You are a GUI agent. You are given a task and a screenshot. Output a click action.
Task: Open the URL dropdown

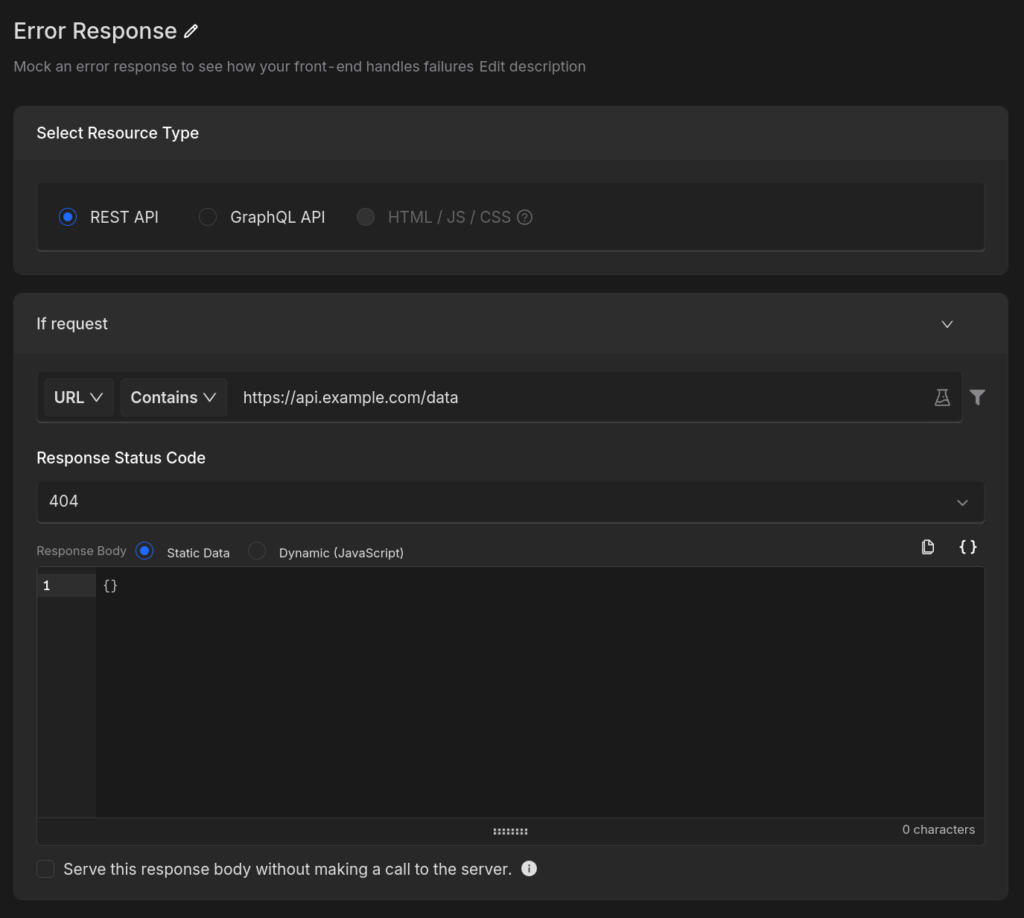tap(78, 398)
